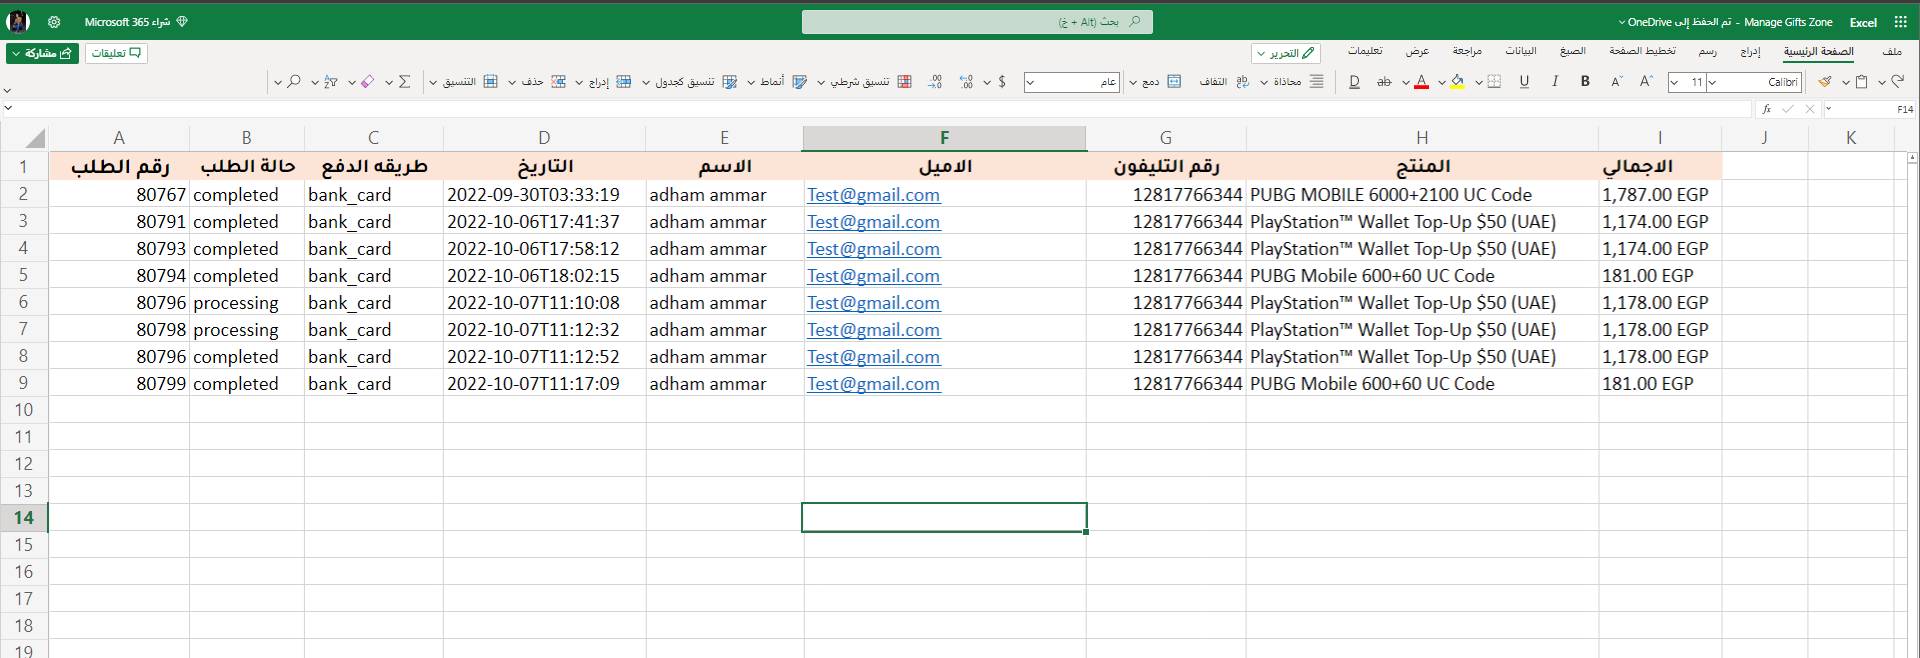Toggle Italic formatting
The height and width of the screenshot is (658, 1920).
coord(1554,82)
